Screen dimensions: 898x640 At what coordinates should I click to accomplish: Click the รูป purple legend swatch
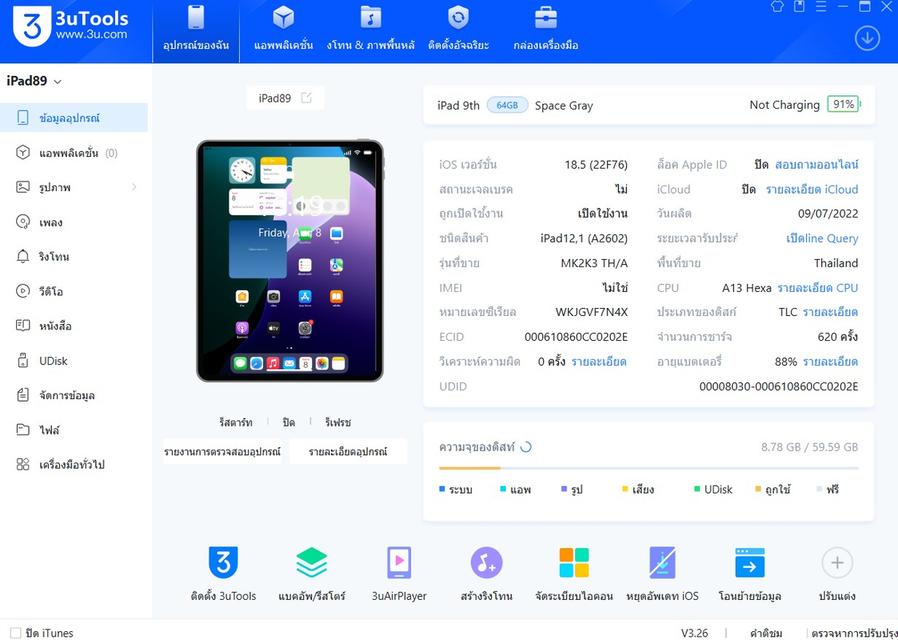(564, 489)
